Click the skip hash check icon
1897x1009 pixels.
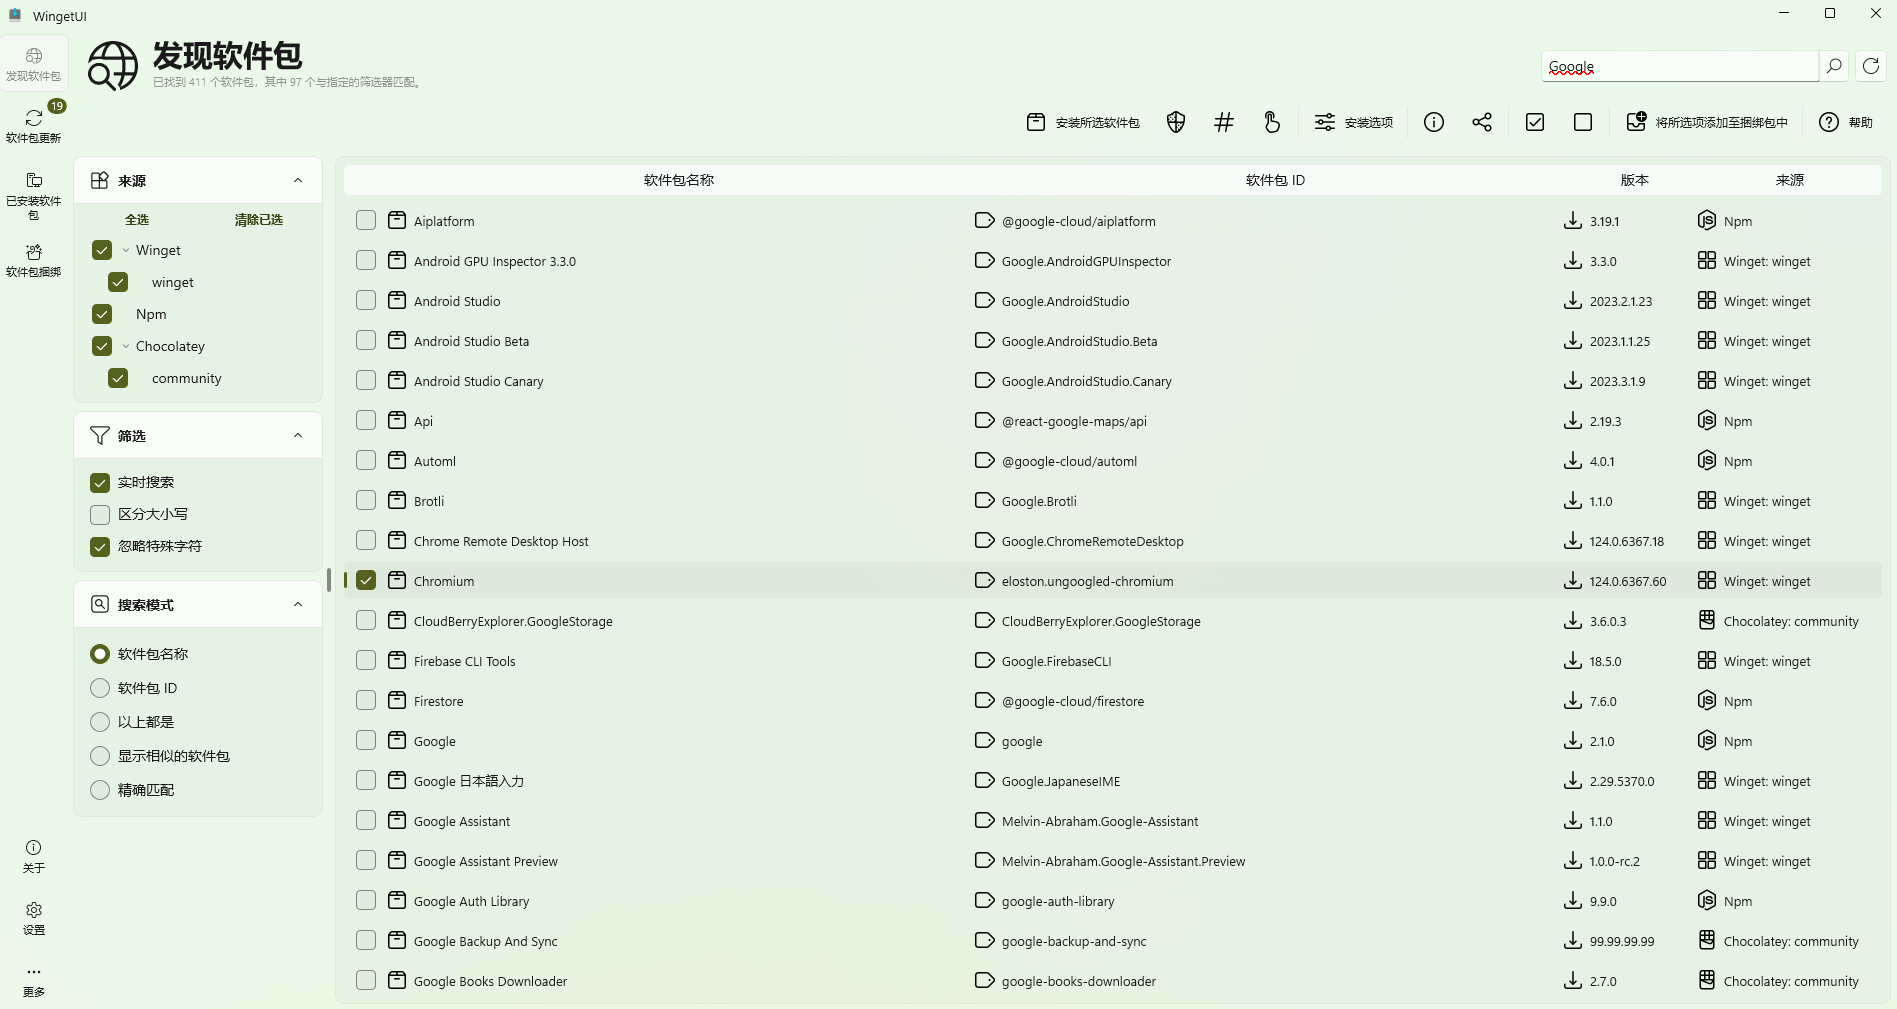[x=1224, y=122]
